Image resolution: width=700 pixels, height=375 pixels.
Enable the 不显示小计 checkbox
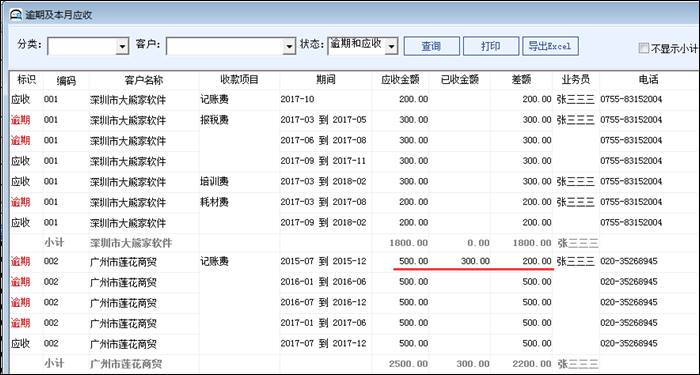tap(643, 48)
